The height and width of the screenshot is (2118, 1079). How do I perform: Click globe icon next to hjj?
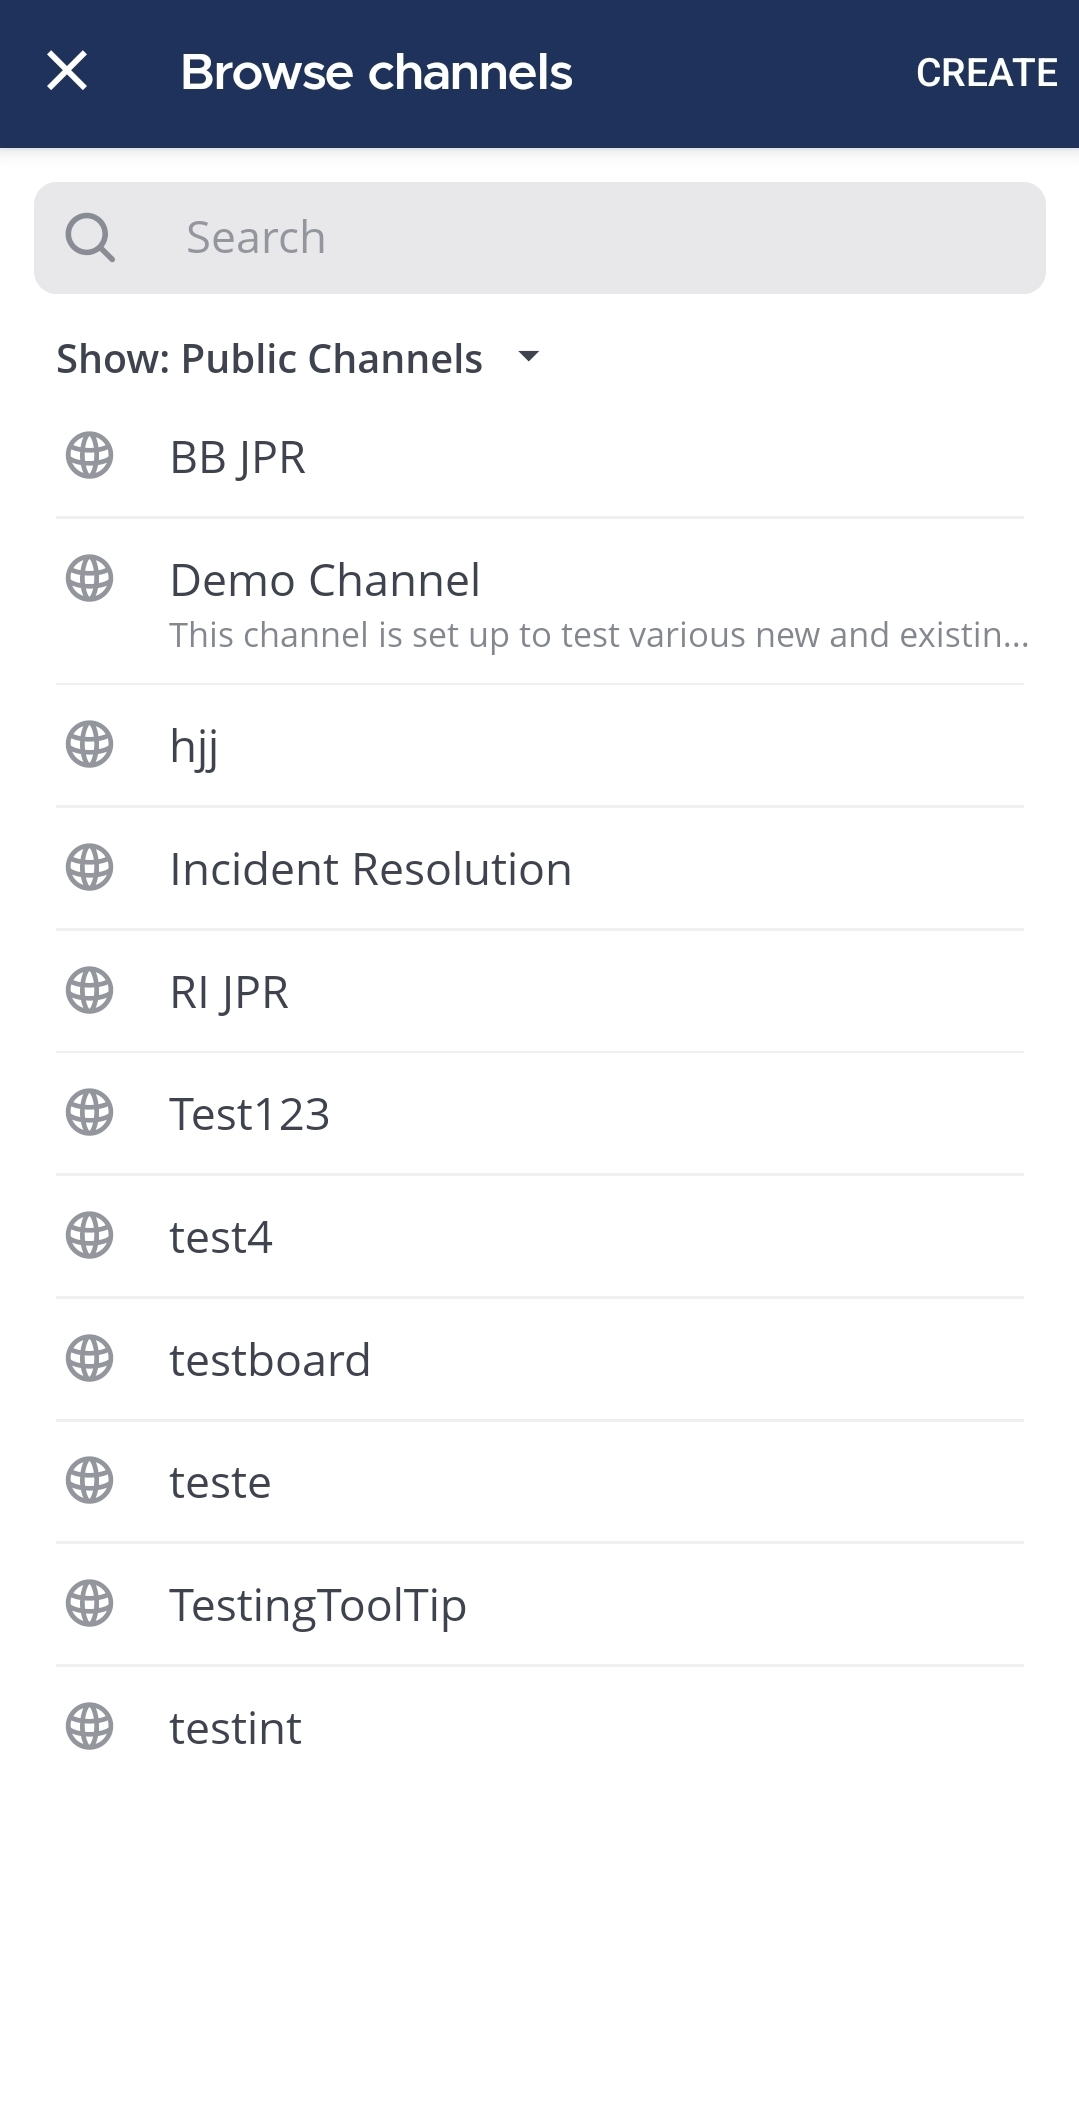tap(89, 745)
